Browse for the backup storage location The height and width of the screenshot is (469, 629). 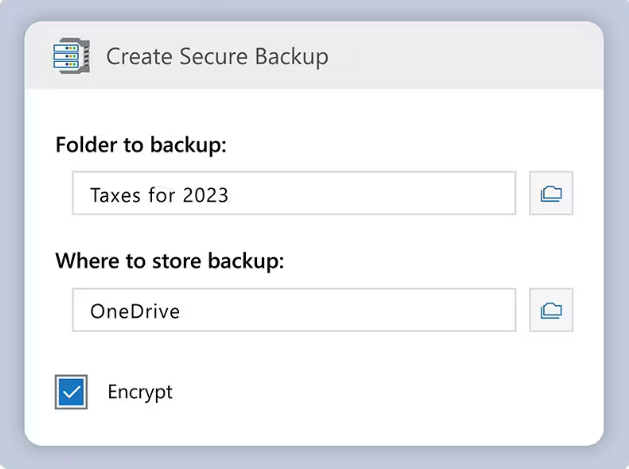(x=551, y=310)
